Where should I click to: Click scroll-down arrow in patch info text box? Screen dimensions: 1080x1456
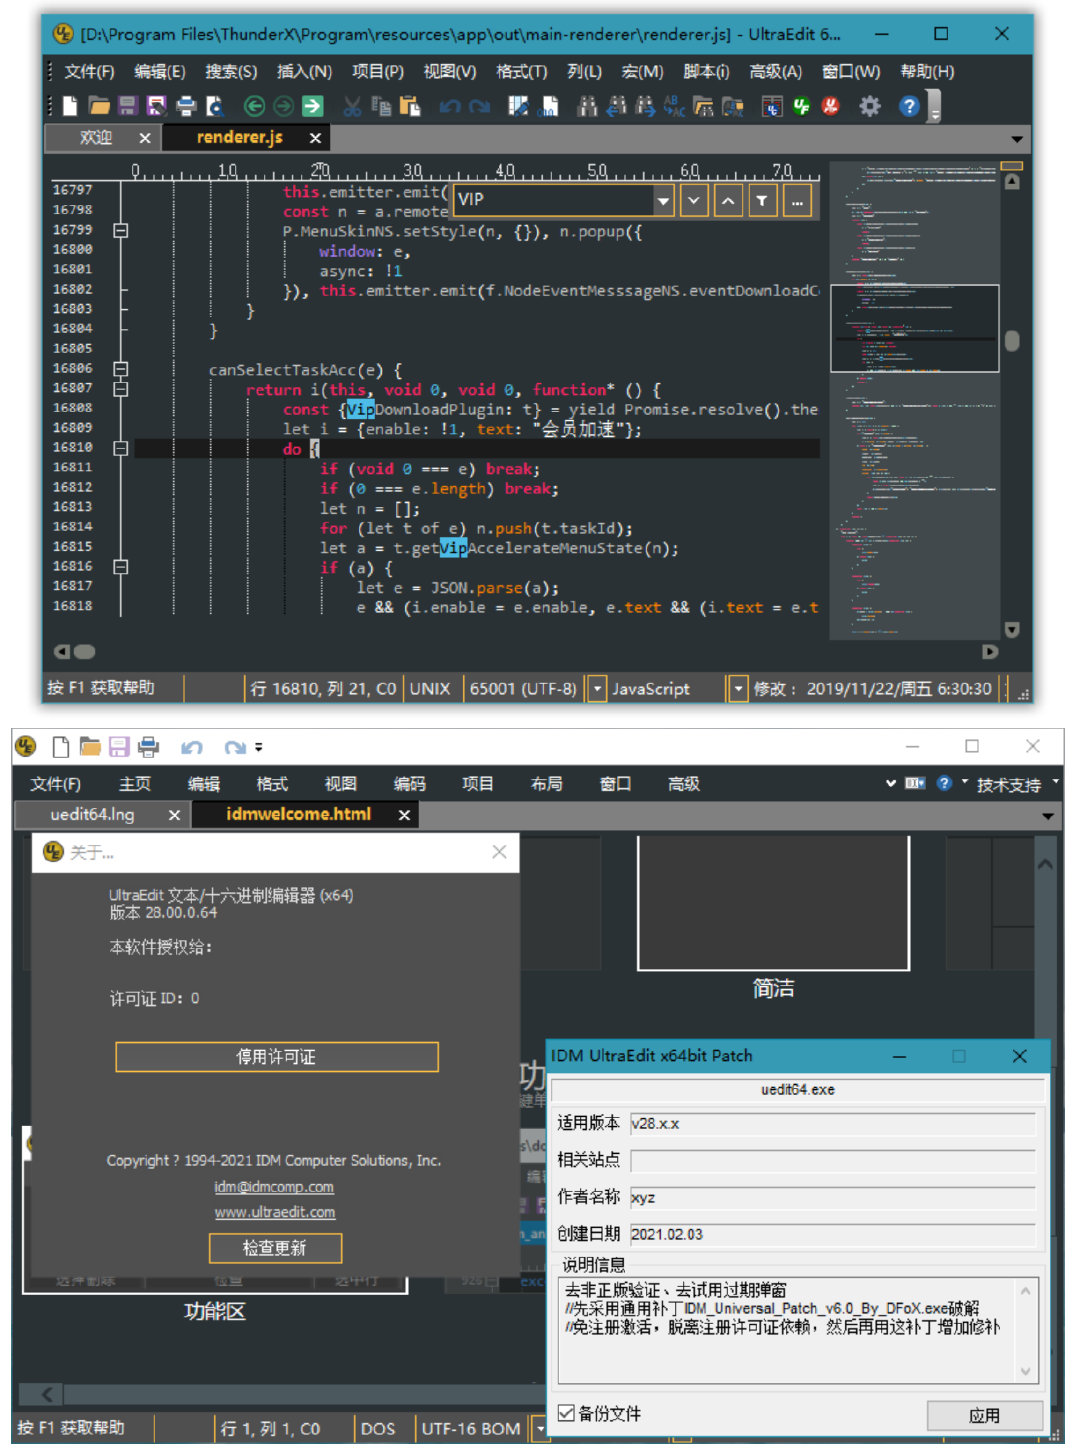point(1025,1371)
